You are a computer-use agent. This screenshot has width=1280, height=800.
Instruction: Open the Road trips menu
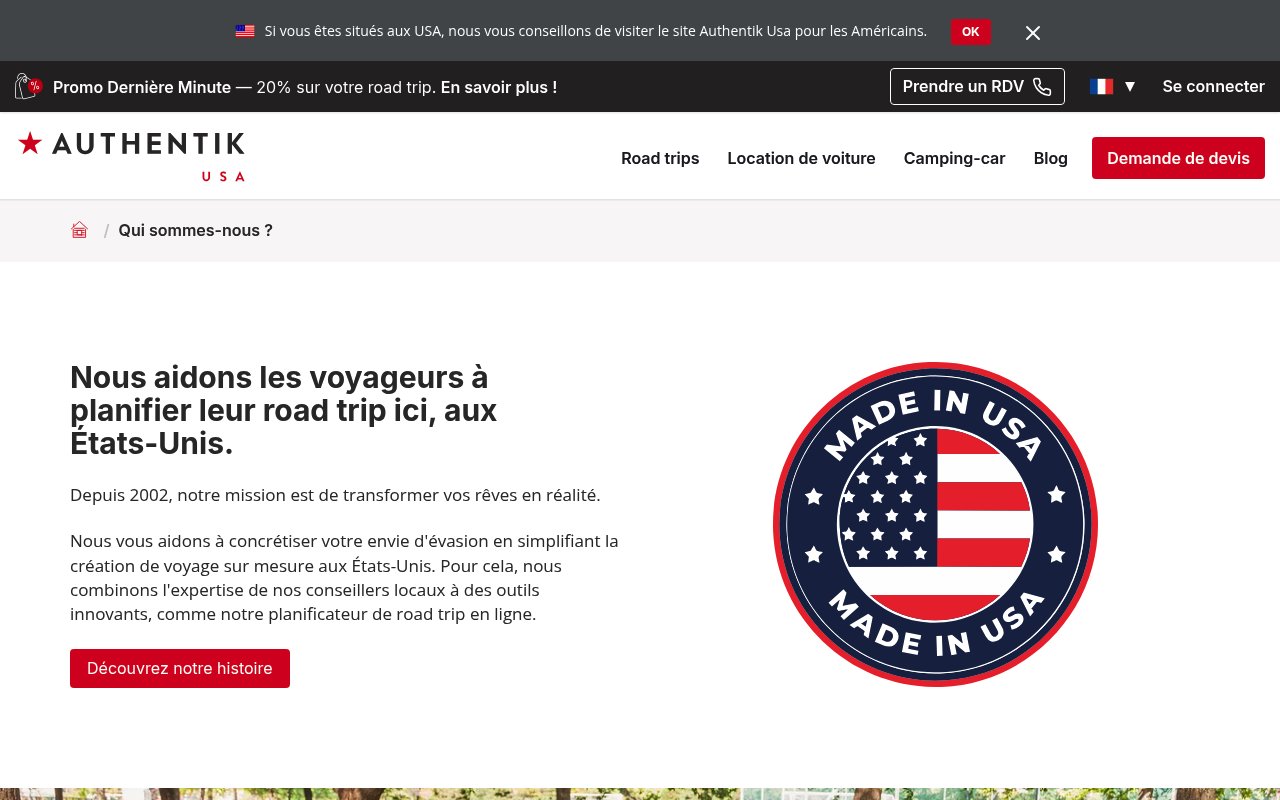click(x=660, y=158)
